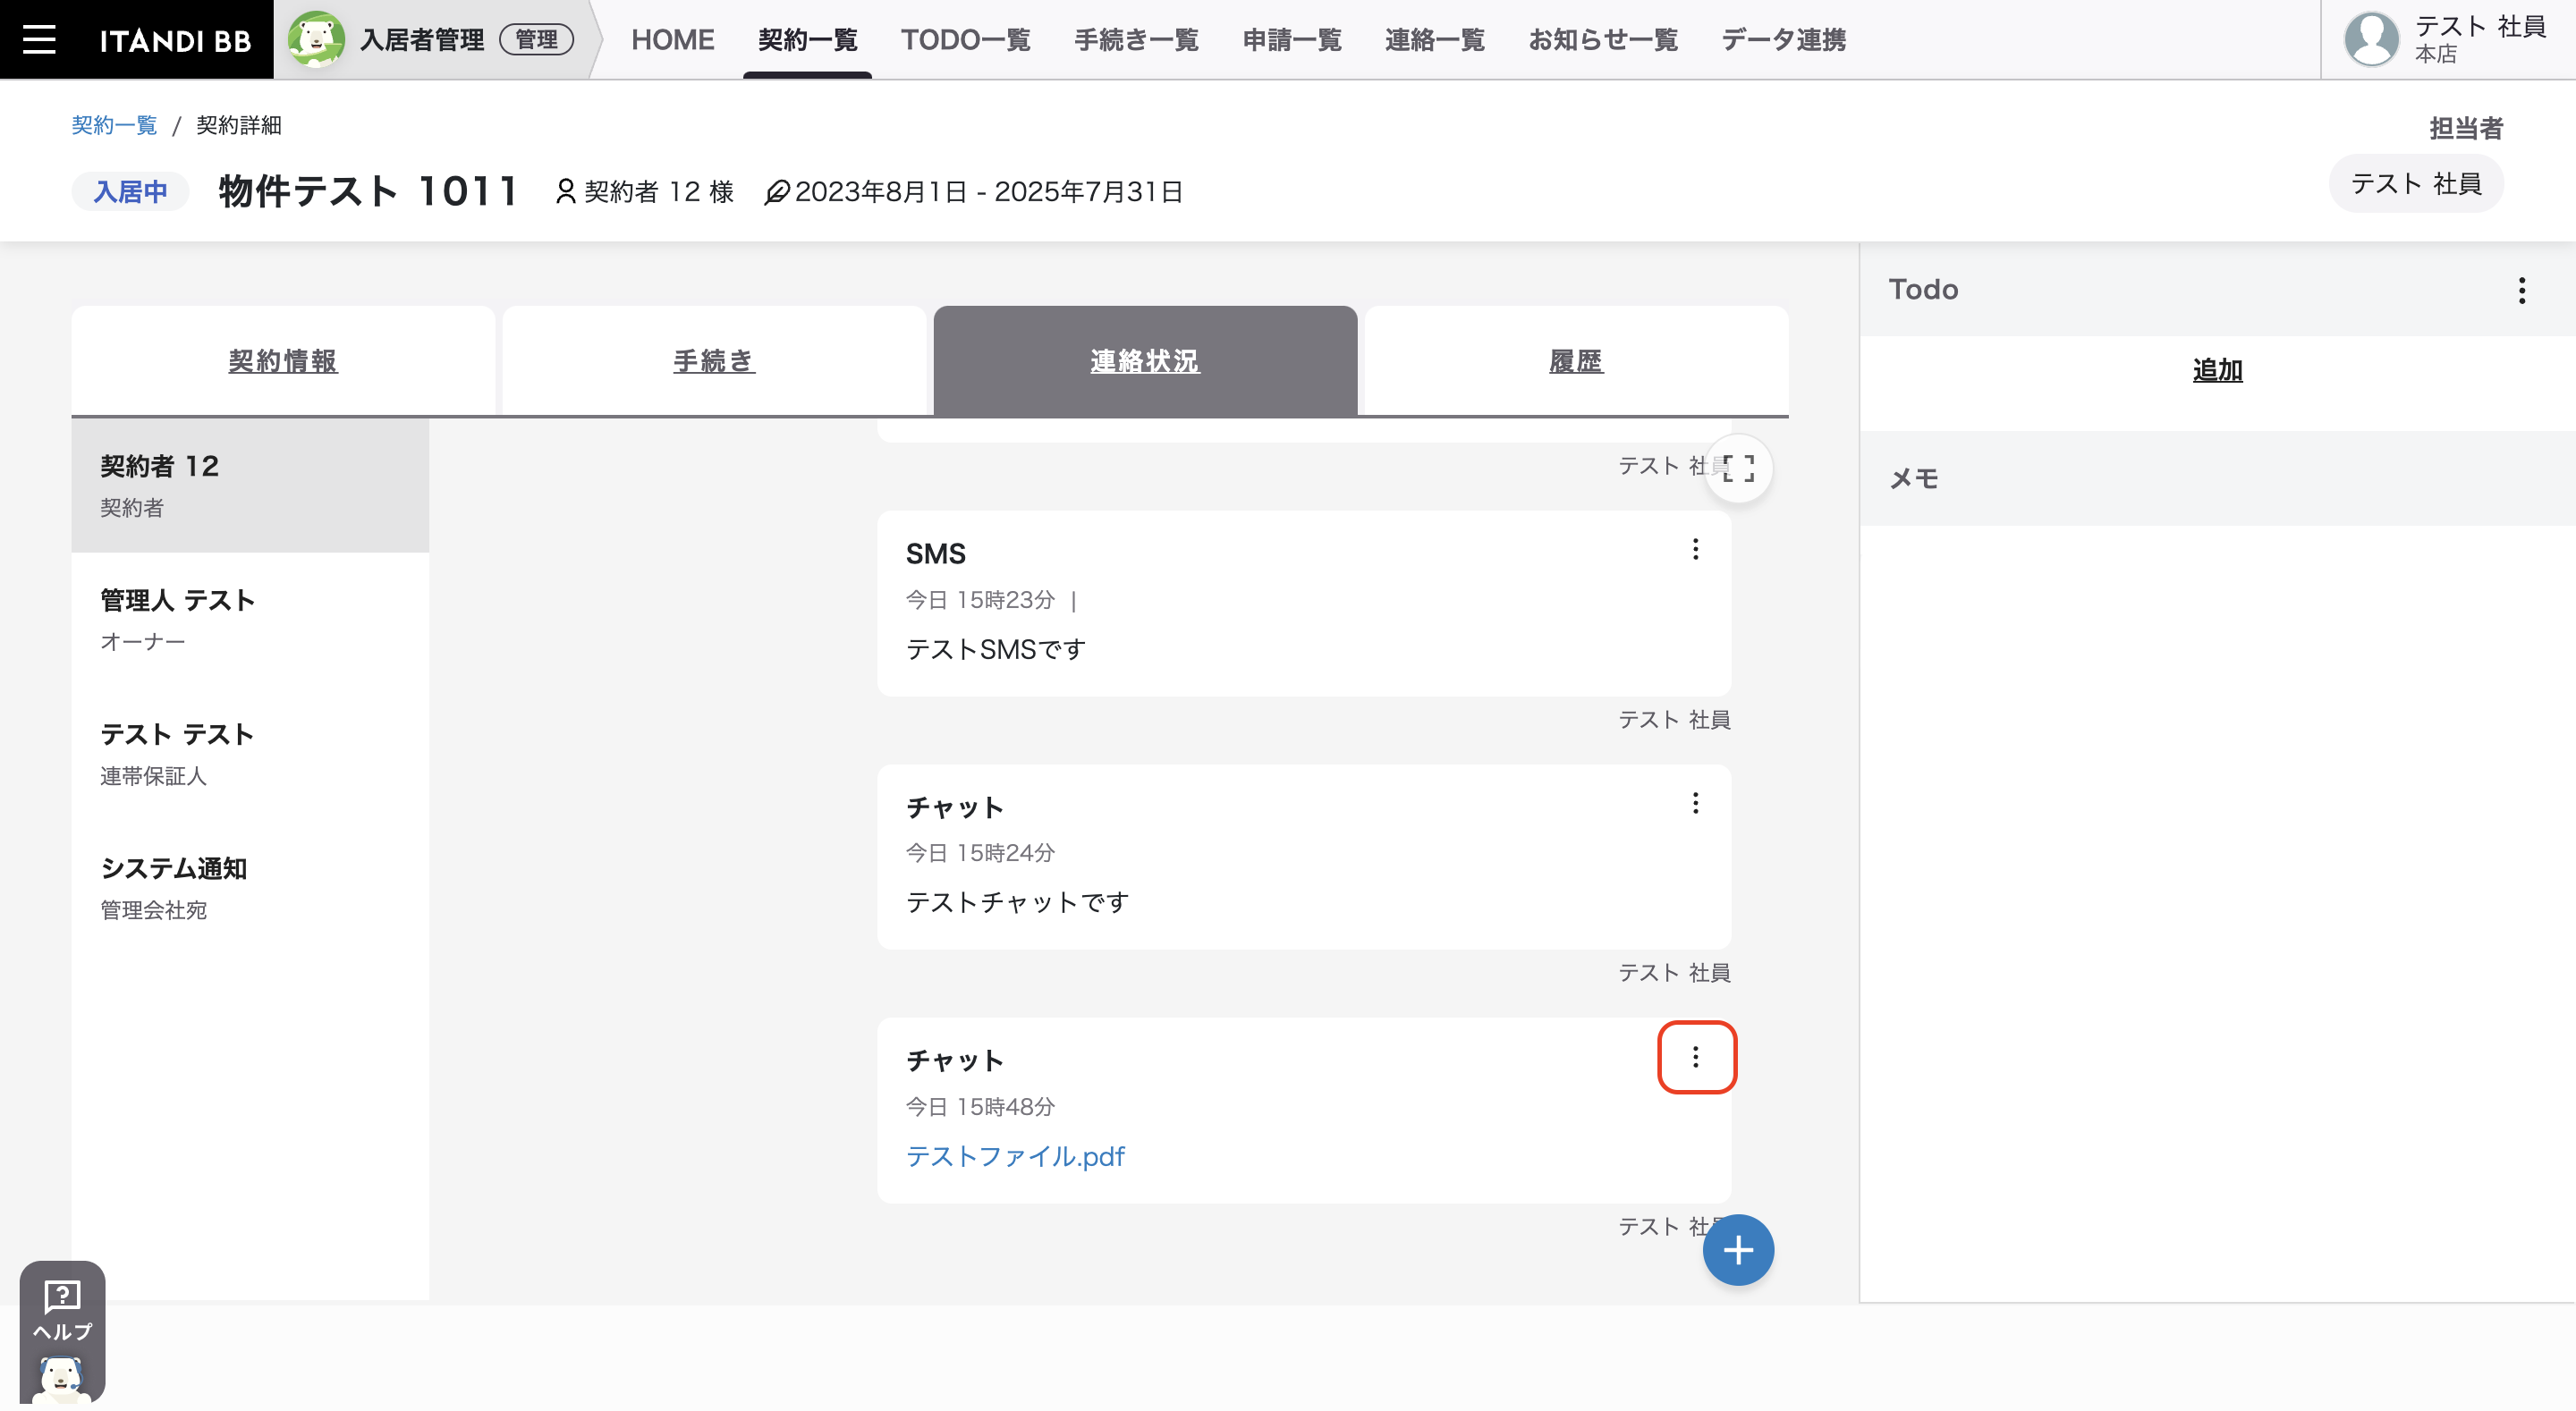Open the help chat widget
This screenshot has height=1411, width=2576.
coord(62,1331)
